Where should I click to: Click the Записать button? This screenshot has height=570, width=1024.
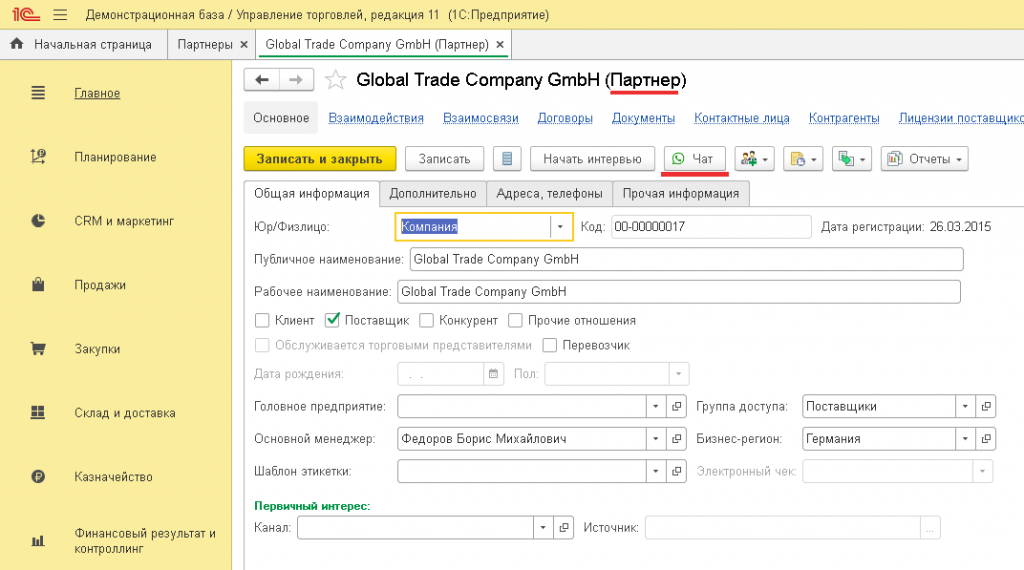(444, 159)
